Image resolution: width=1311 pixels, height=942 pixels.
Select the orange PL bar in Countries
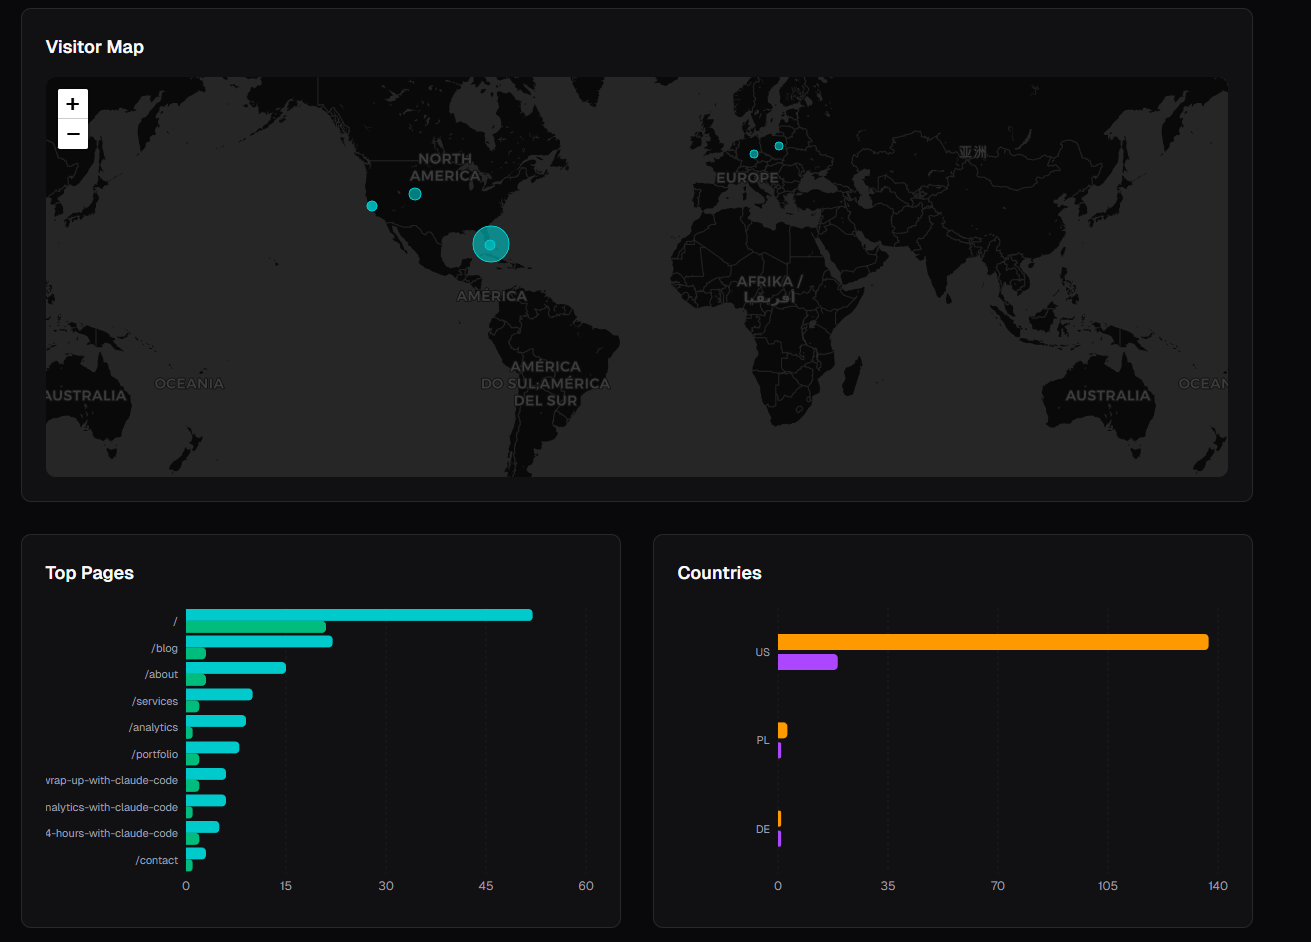(782, 730)
